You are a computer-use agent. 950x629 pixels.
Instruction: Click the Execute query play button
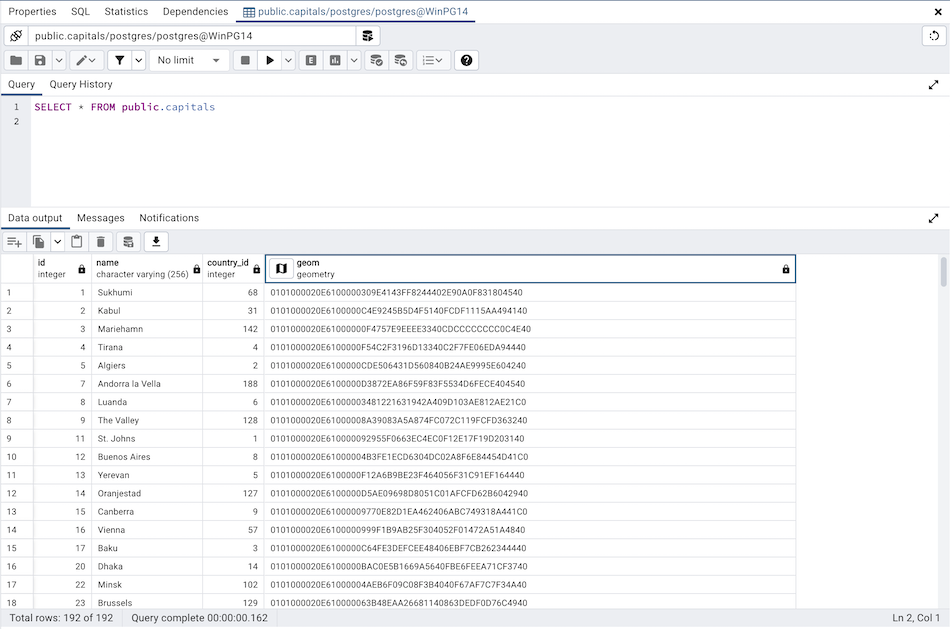[x=270, y=60]
